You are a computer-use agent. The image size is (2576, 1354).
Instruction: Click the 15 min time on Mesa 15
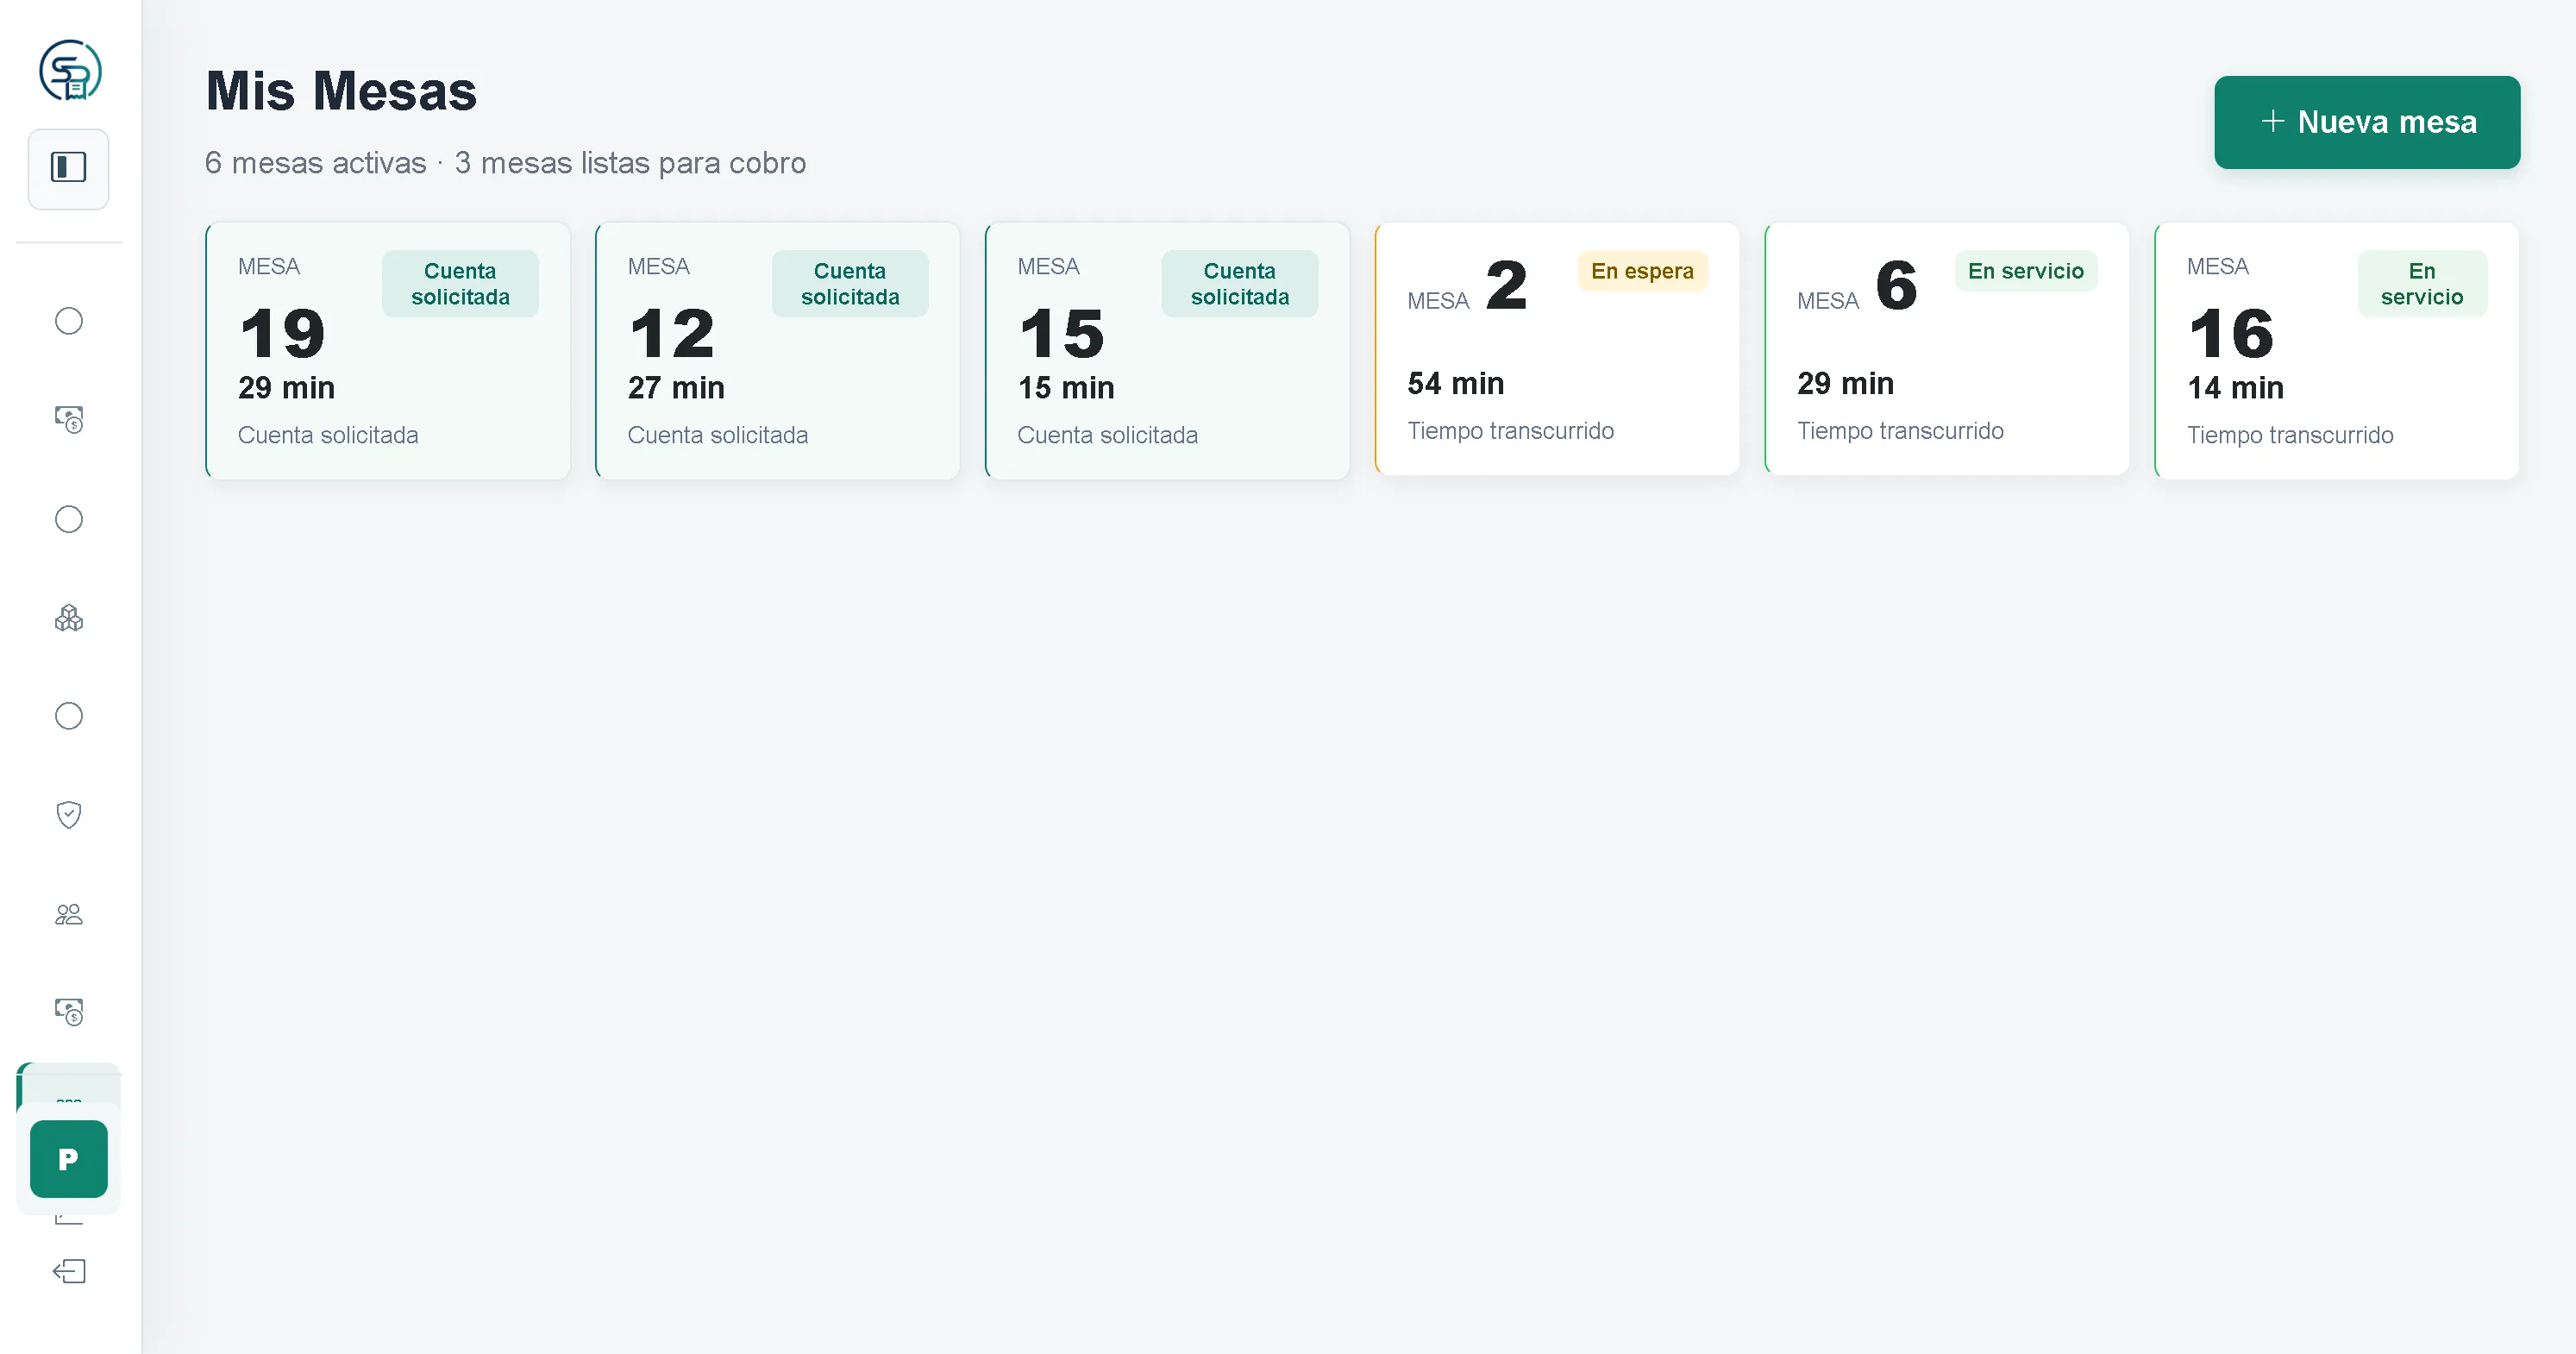1066,387
